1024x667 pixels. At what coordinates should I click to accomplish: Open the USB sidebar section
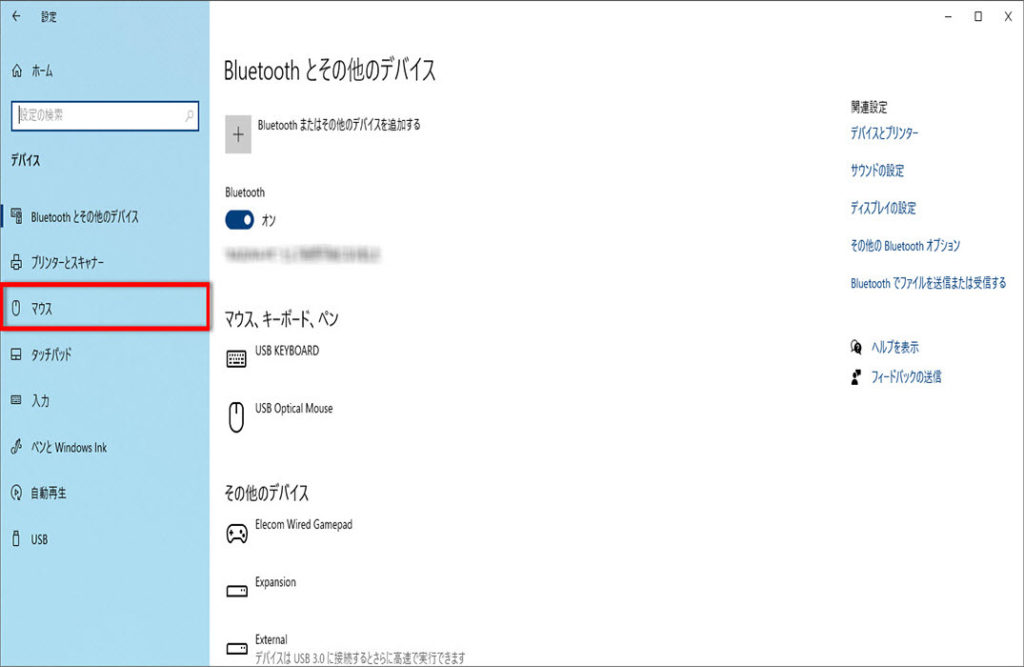point(39,539)
